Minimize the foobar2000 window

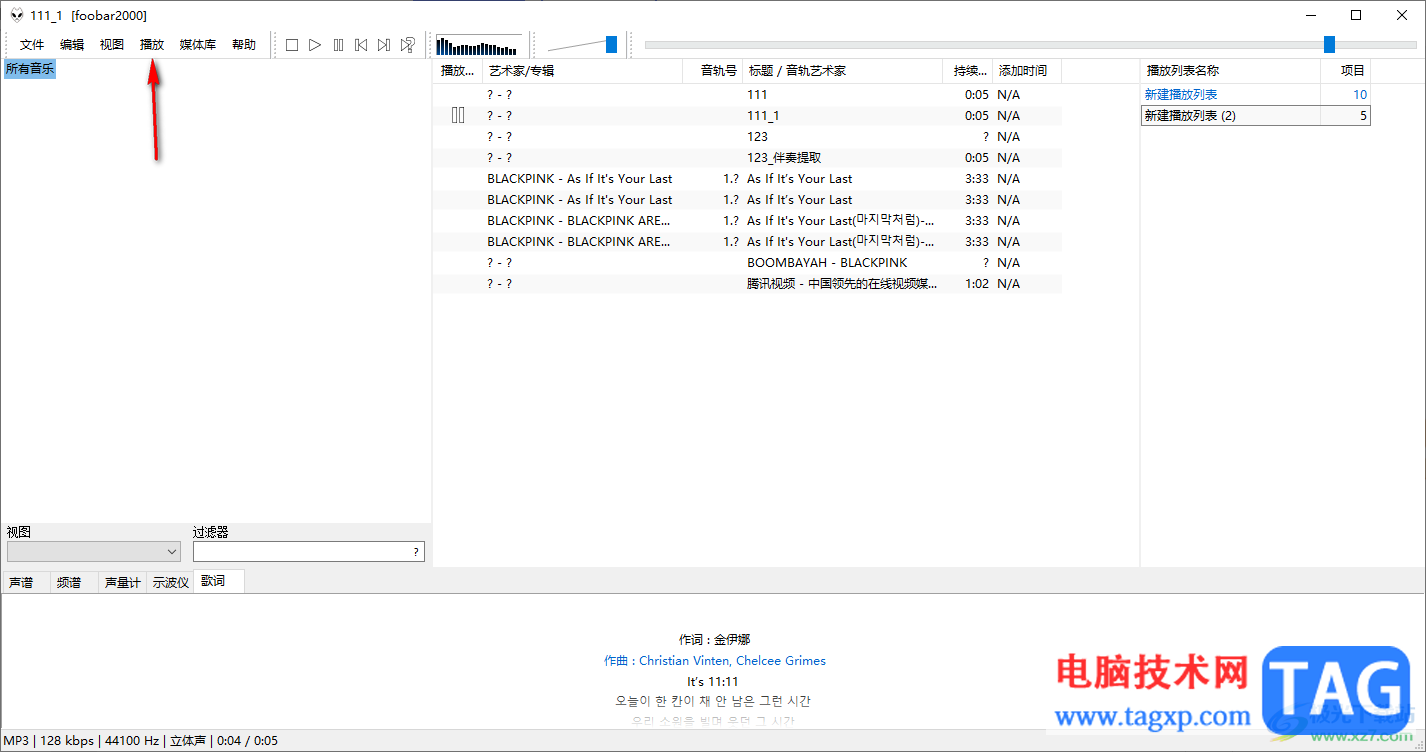pyautogui.click(x=1310, y=15)
